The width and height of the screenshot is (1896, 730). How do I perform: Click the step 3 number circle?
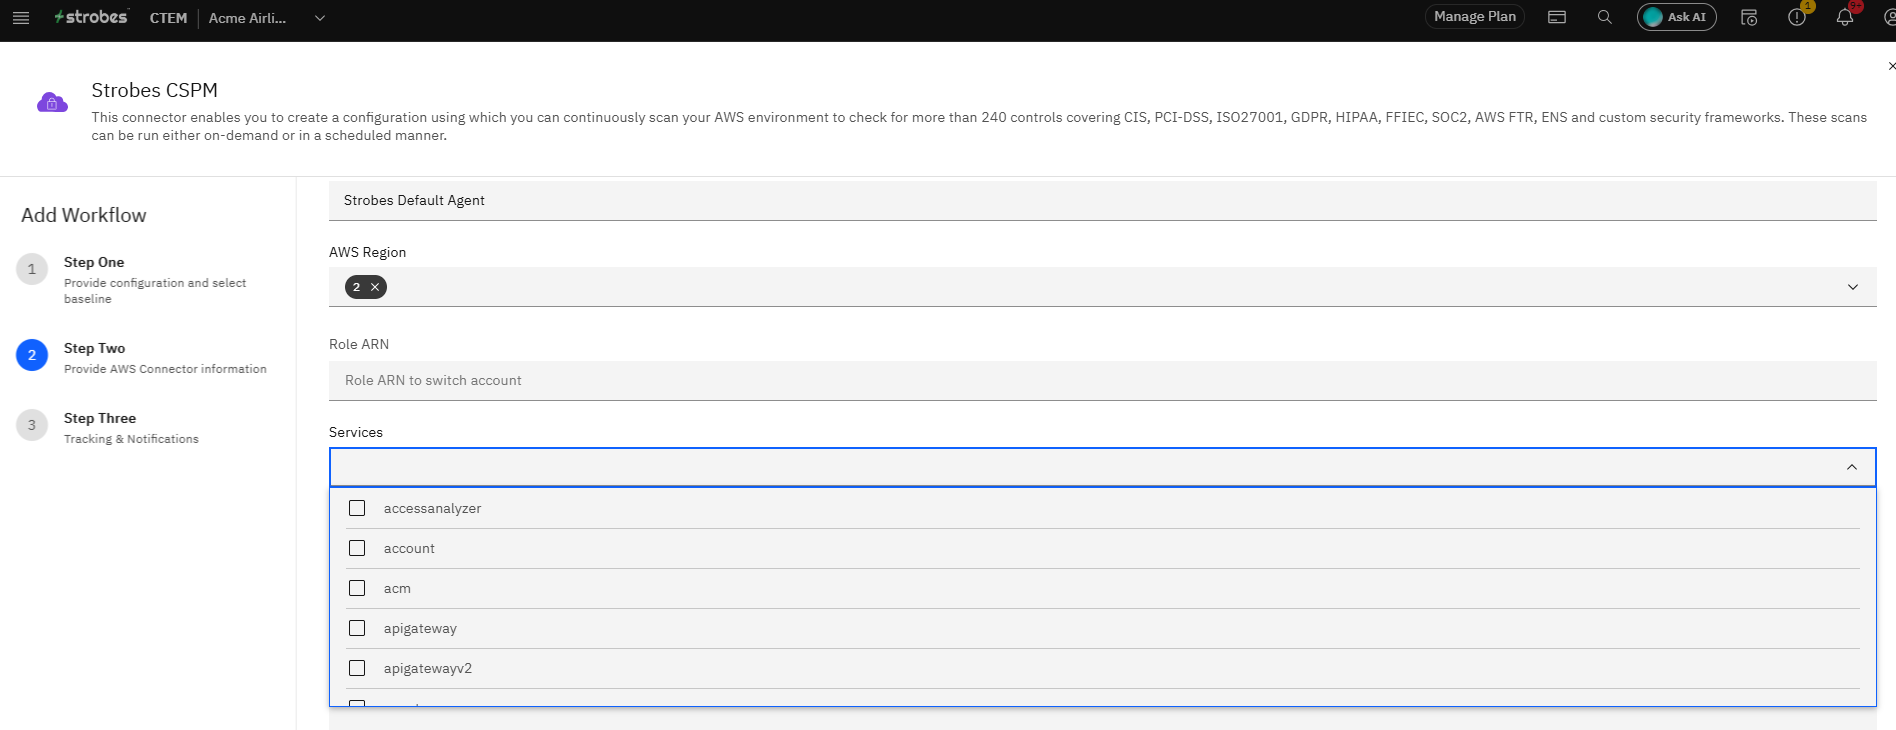coord(32,425)
